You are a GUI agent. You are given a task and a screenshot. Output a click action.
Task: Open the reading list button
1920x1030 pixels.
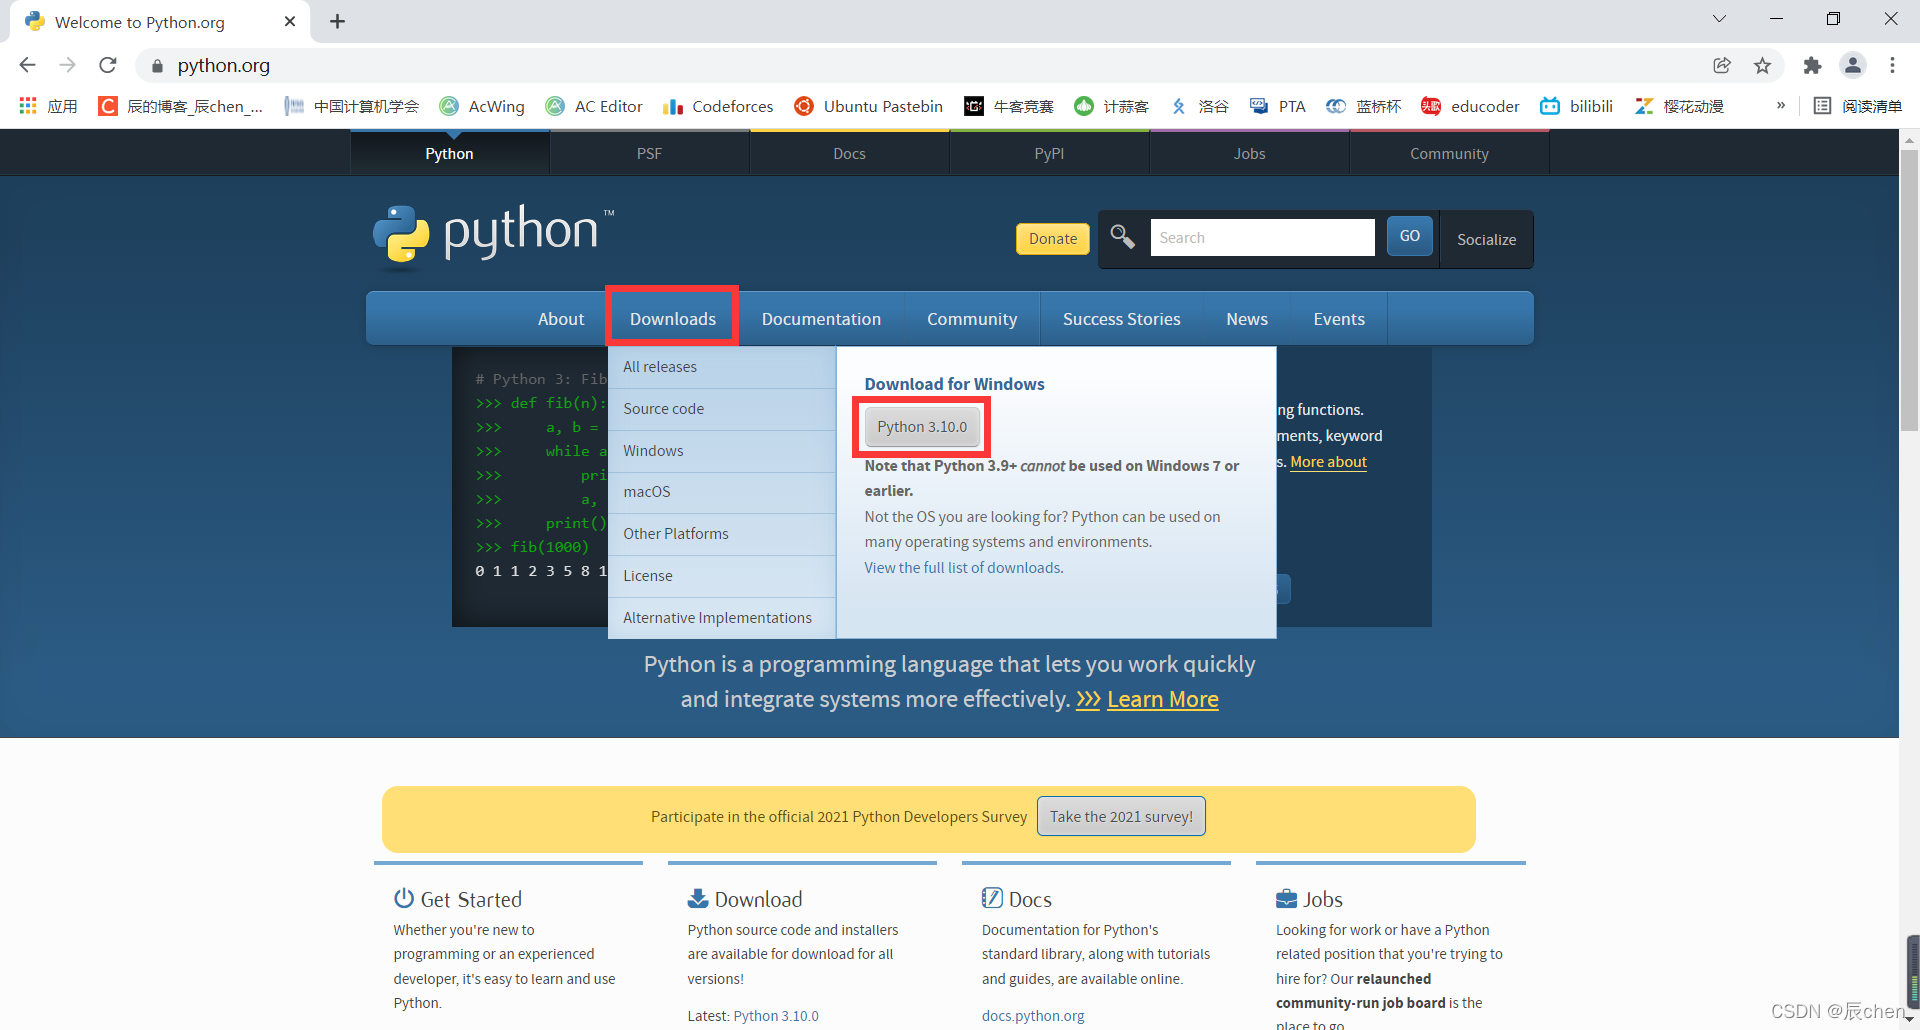click(x=1857, y=106)
